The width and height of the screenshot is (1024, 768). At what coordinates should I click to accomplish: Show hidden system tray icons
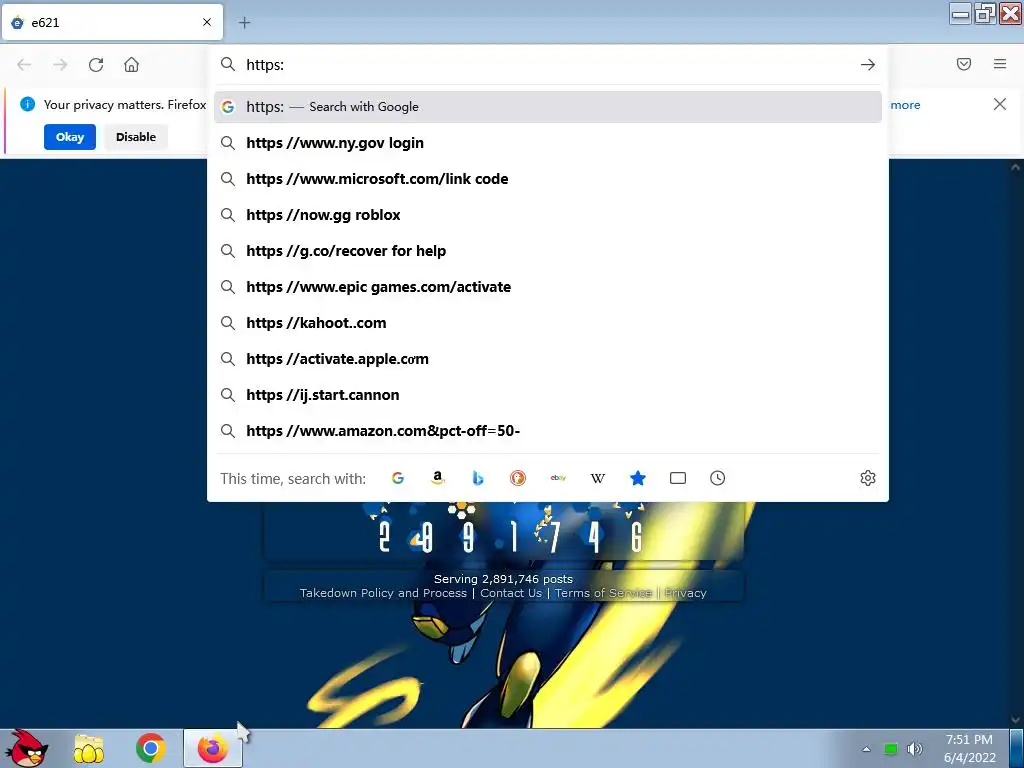(867, 749)
